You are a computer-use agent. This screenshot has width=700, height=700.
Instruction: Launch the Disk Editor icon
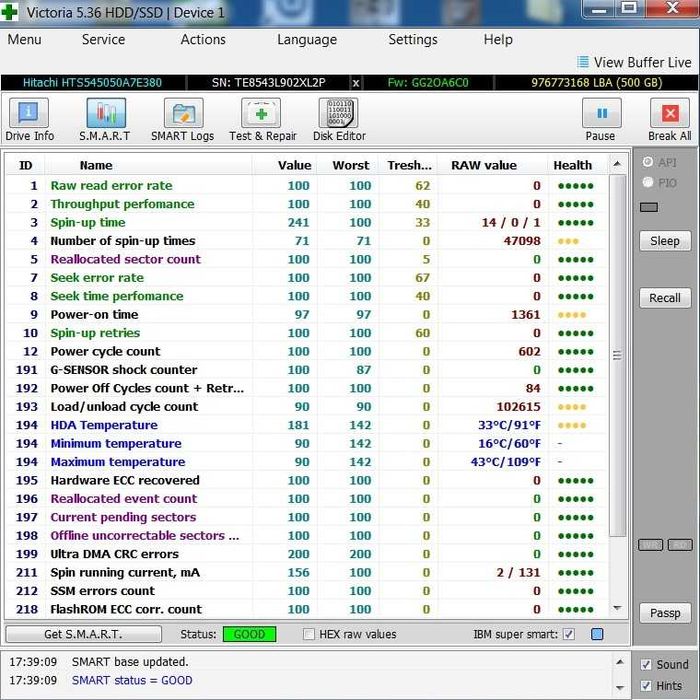click(338, 113)
